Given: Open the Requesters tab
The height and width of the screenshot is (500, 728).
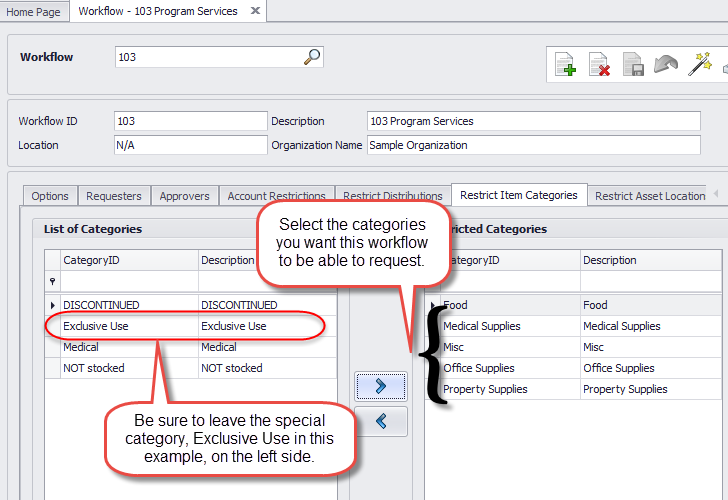Looking at the screenshot, I should point(114,196).
